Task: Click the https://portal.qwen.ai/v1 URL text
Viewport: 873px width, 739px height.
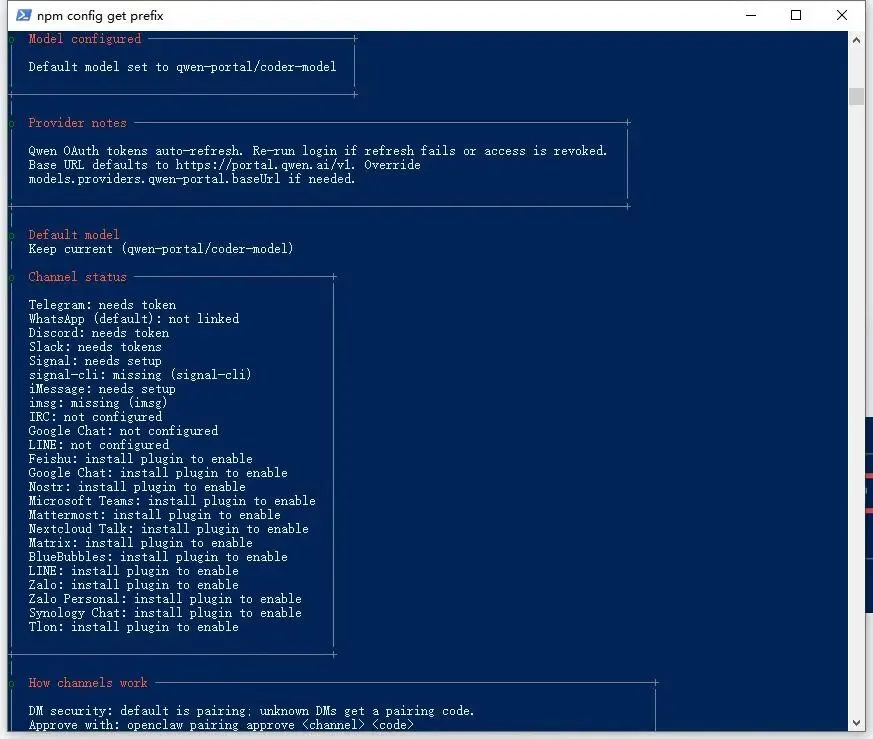Action: click(264, 165)
